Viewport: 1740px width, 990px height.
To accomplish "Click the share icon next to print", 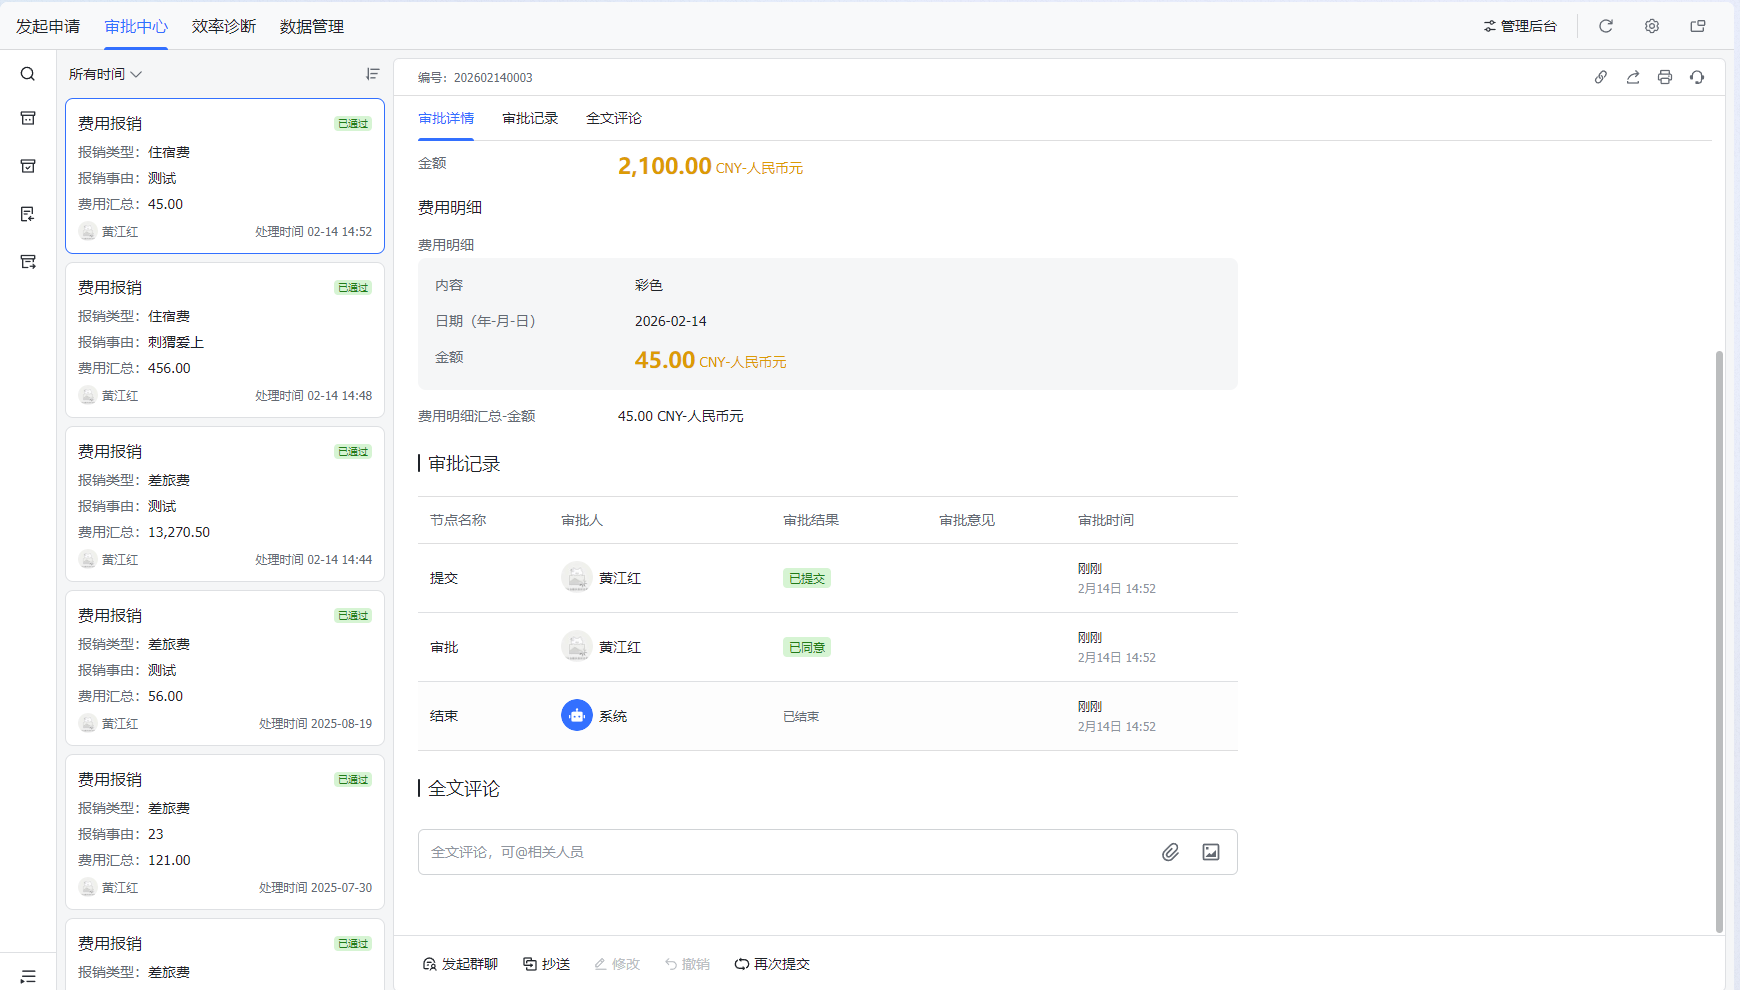I will [x=1633, y=77].
